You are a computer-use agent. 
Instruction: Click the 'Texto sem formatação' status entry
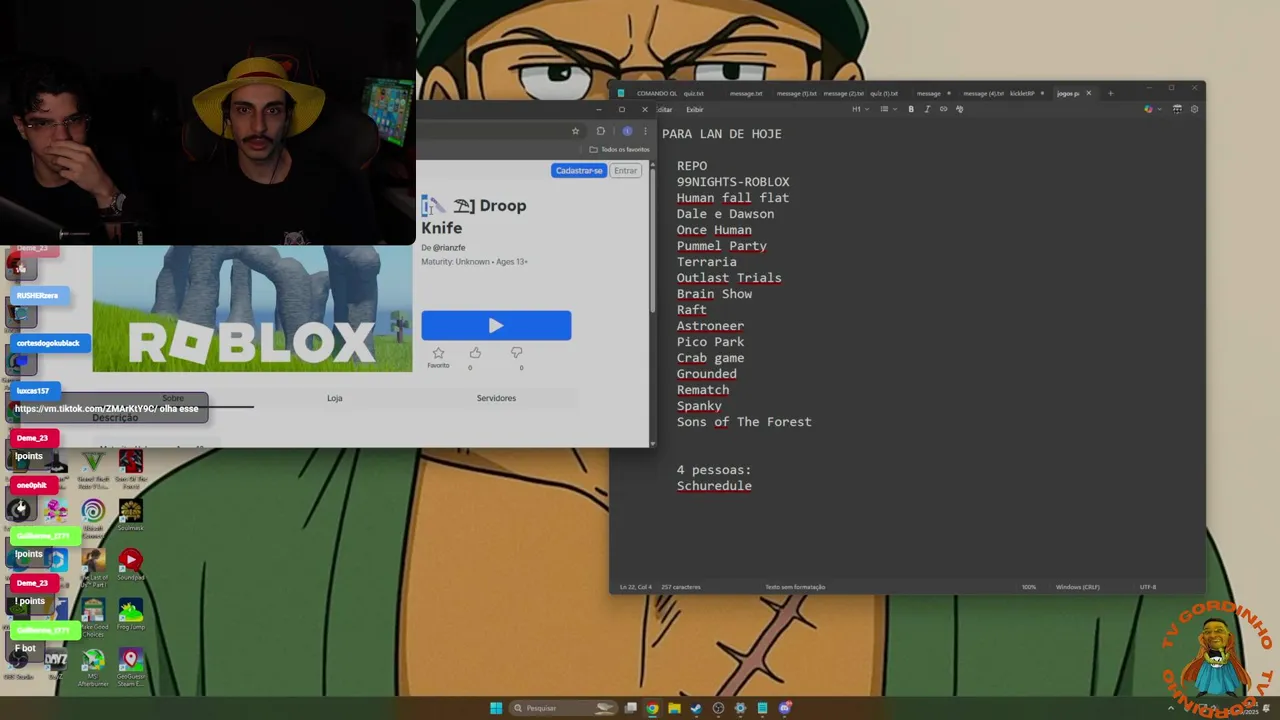(x=795, y=587)
